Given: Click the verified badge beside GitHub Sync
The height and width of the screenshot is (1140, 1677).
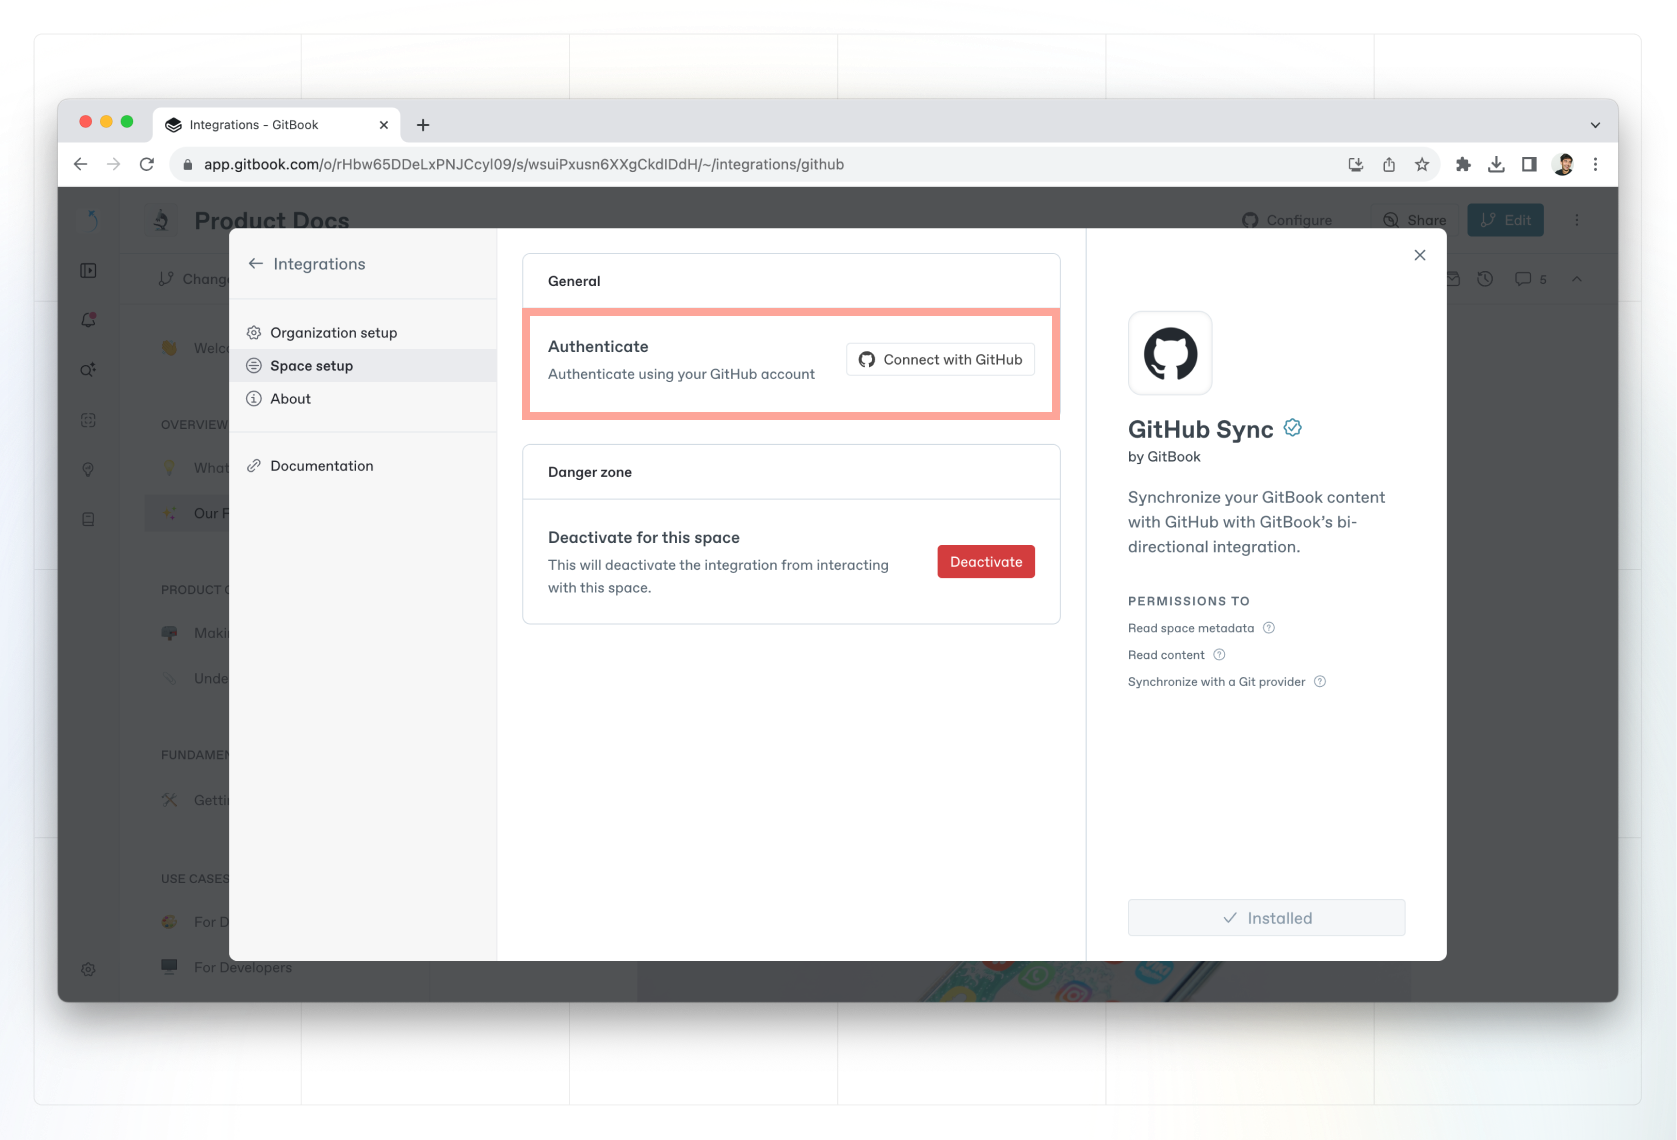Looking at the screenshot, I should pyautogui.click(x=1292, y=428).
